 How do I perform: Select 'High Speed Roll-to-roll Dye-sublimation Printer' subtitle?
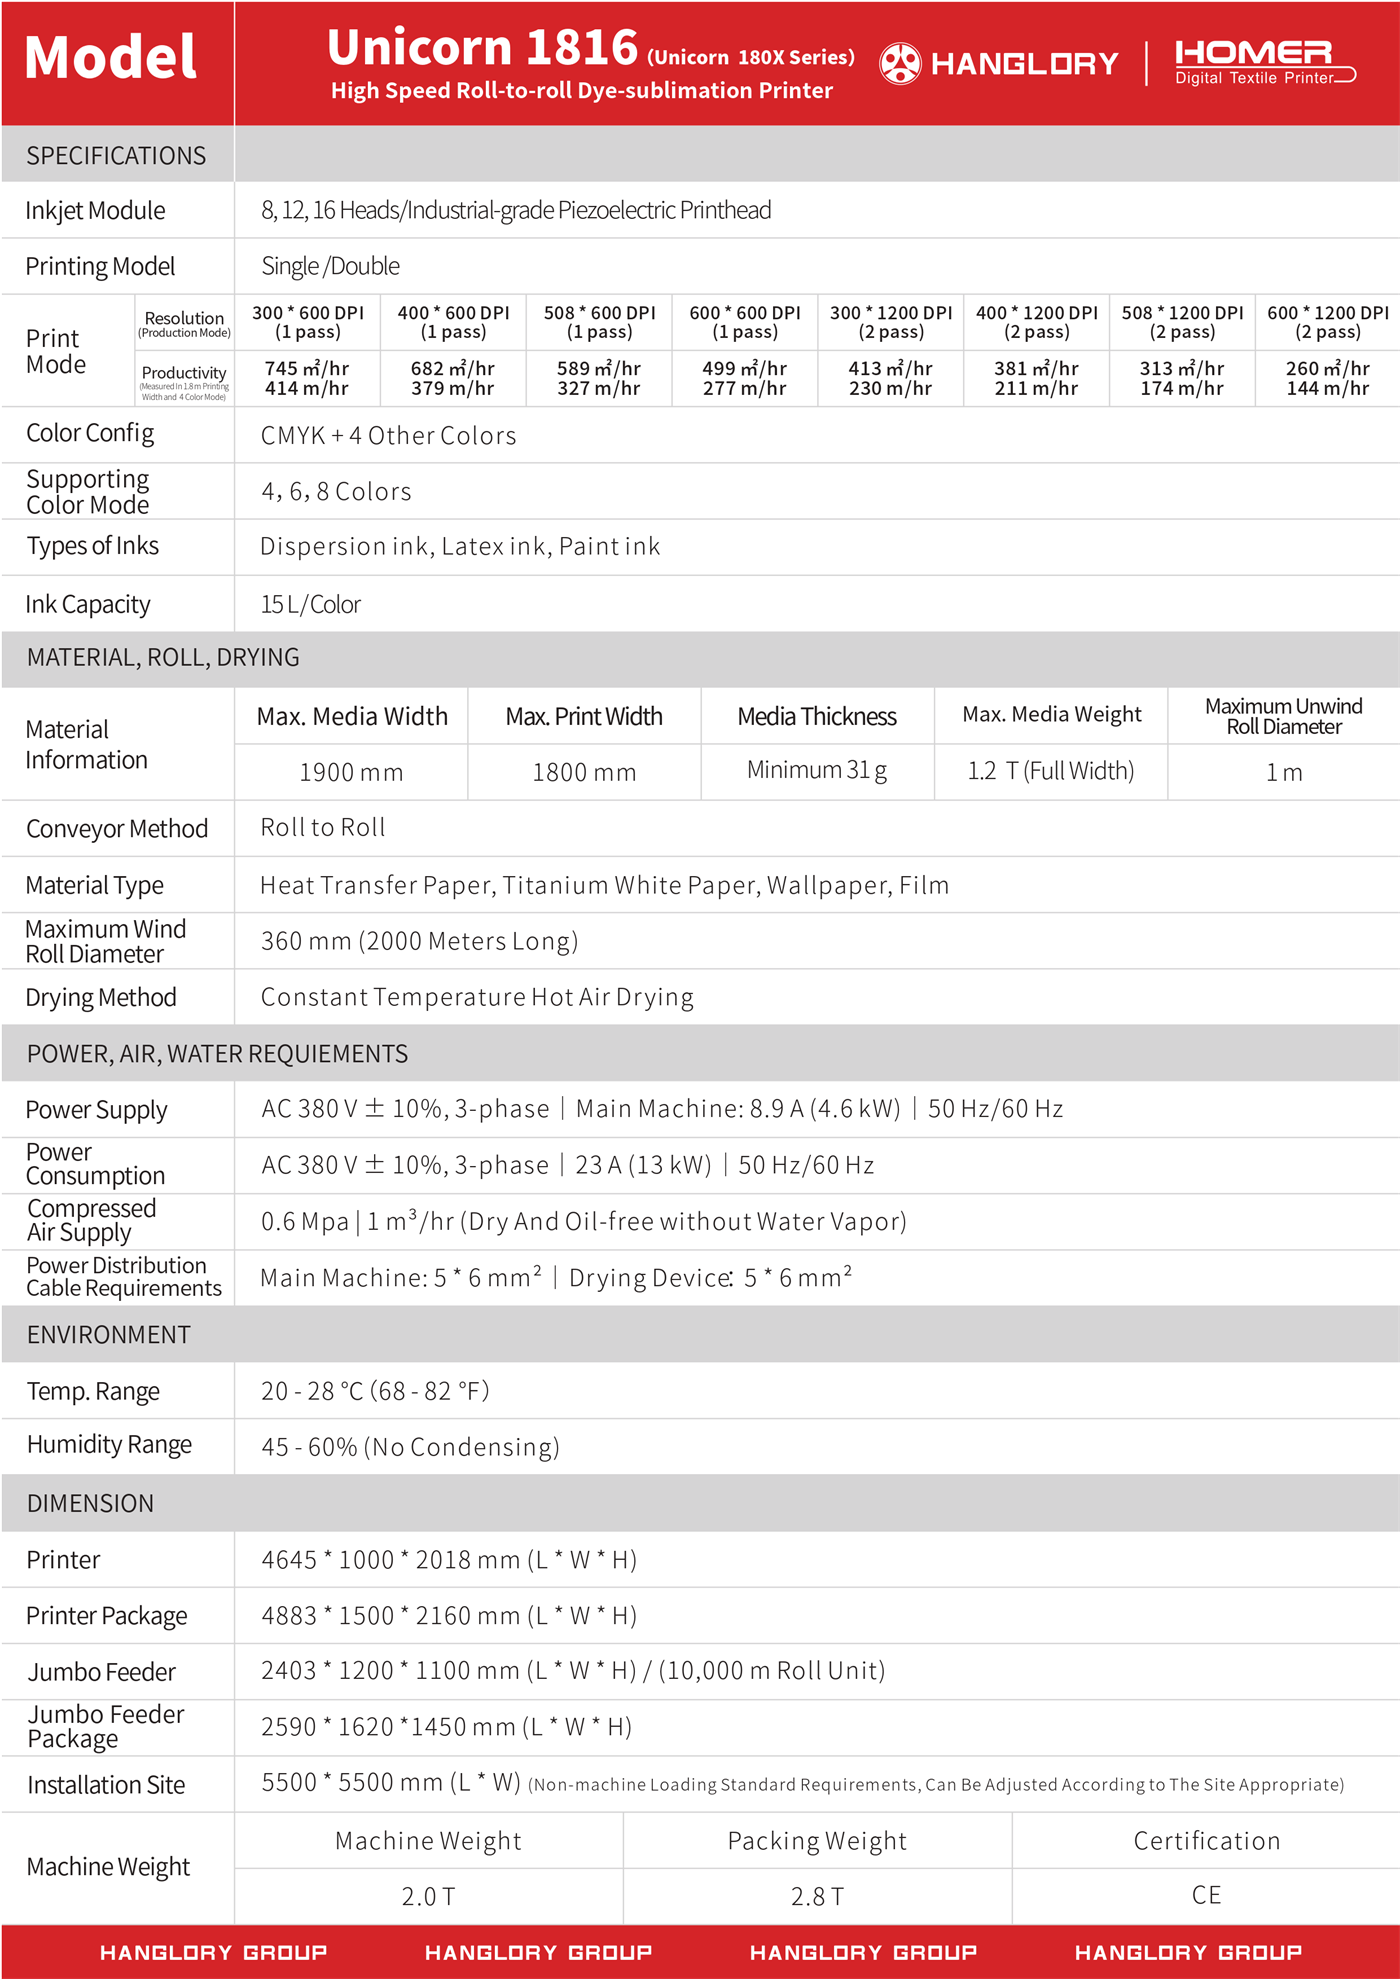[582, 91]
